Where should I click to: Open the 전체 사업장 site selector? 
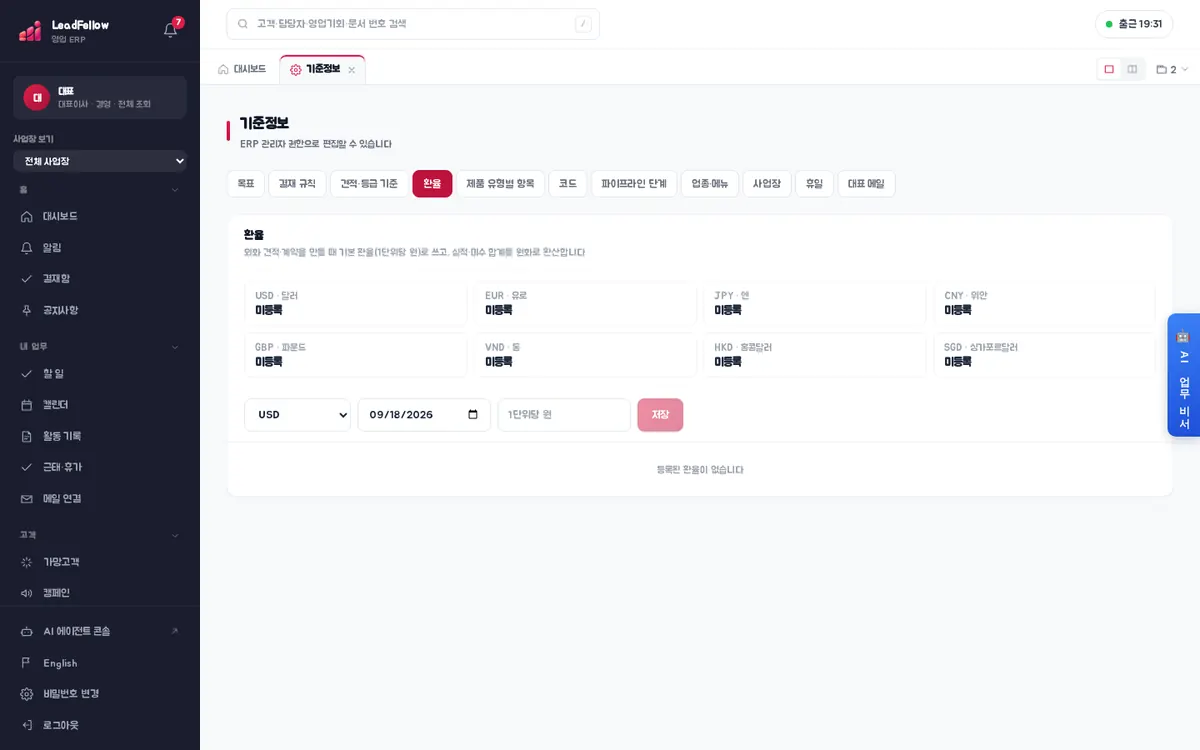[x=100, y=161]
